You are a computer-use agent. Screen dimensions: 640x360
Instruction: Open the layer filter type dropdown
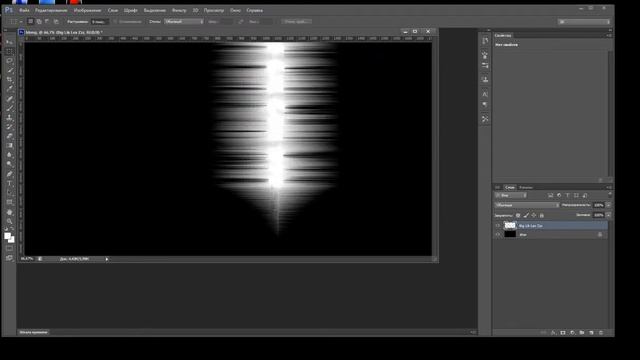[511, 196]
